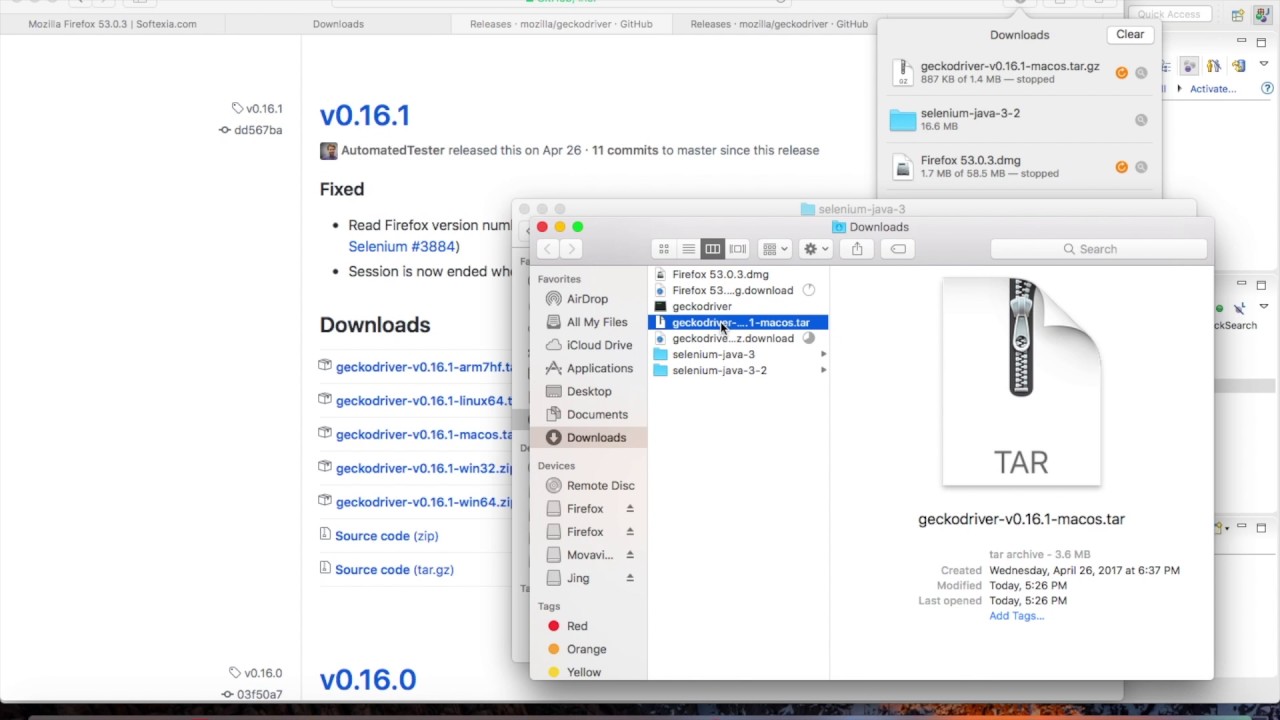Open the Selenium #3884 issue link
This screenshot has width=1280, height=720.
[402, 246]
